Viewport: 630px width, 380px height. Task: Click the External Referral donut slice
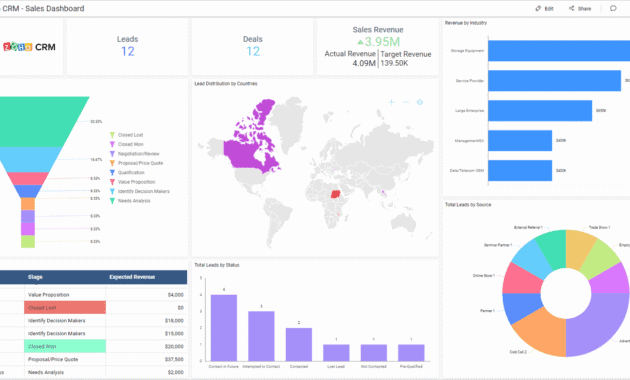pyautogui.click(x=553, y=249)
